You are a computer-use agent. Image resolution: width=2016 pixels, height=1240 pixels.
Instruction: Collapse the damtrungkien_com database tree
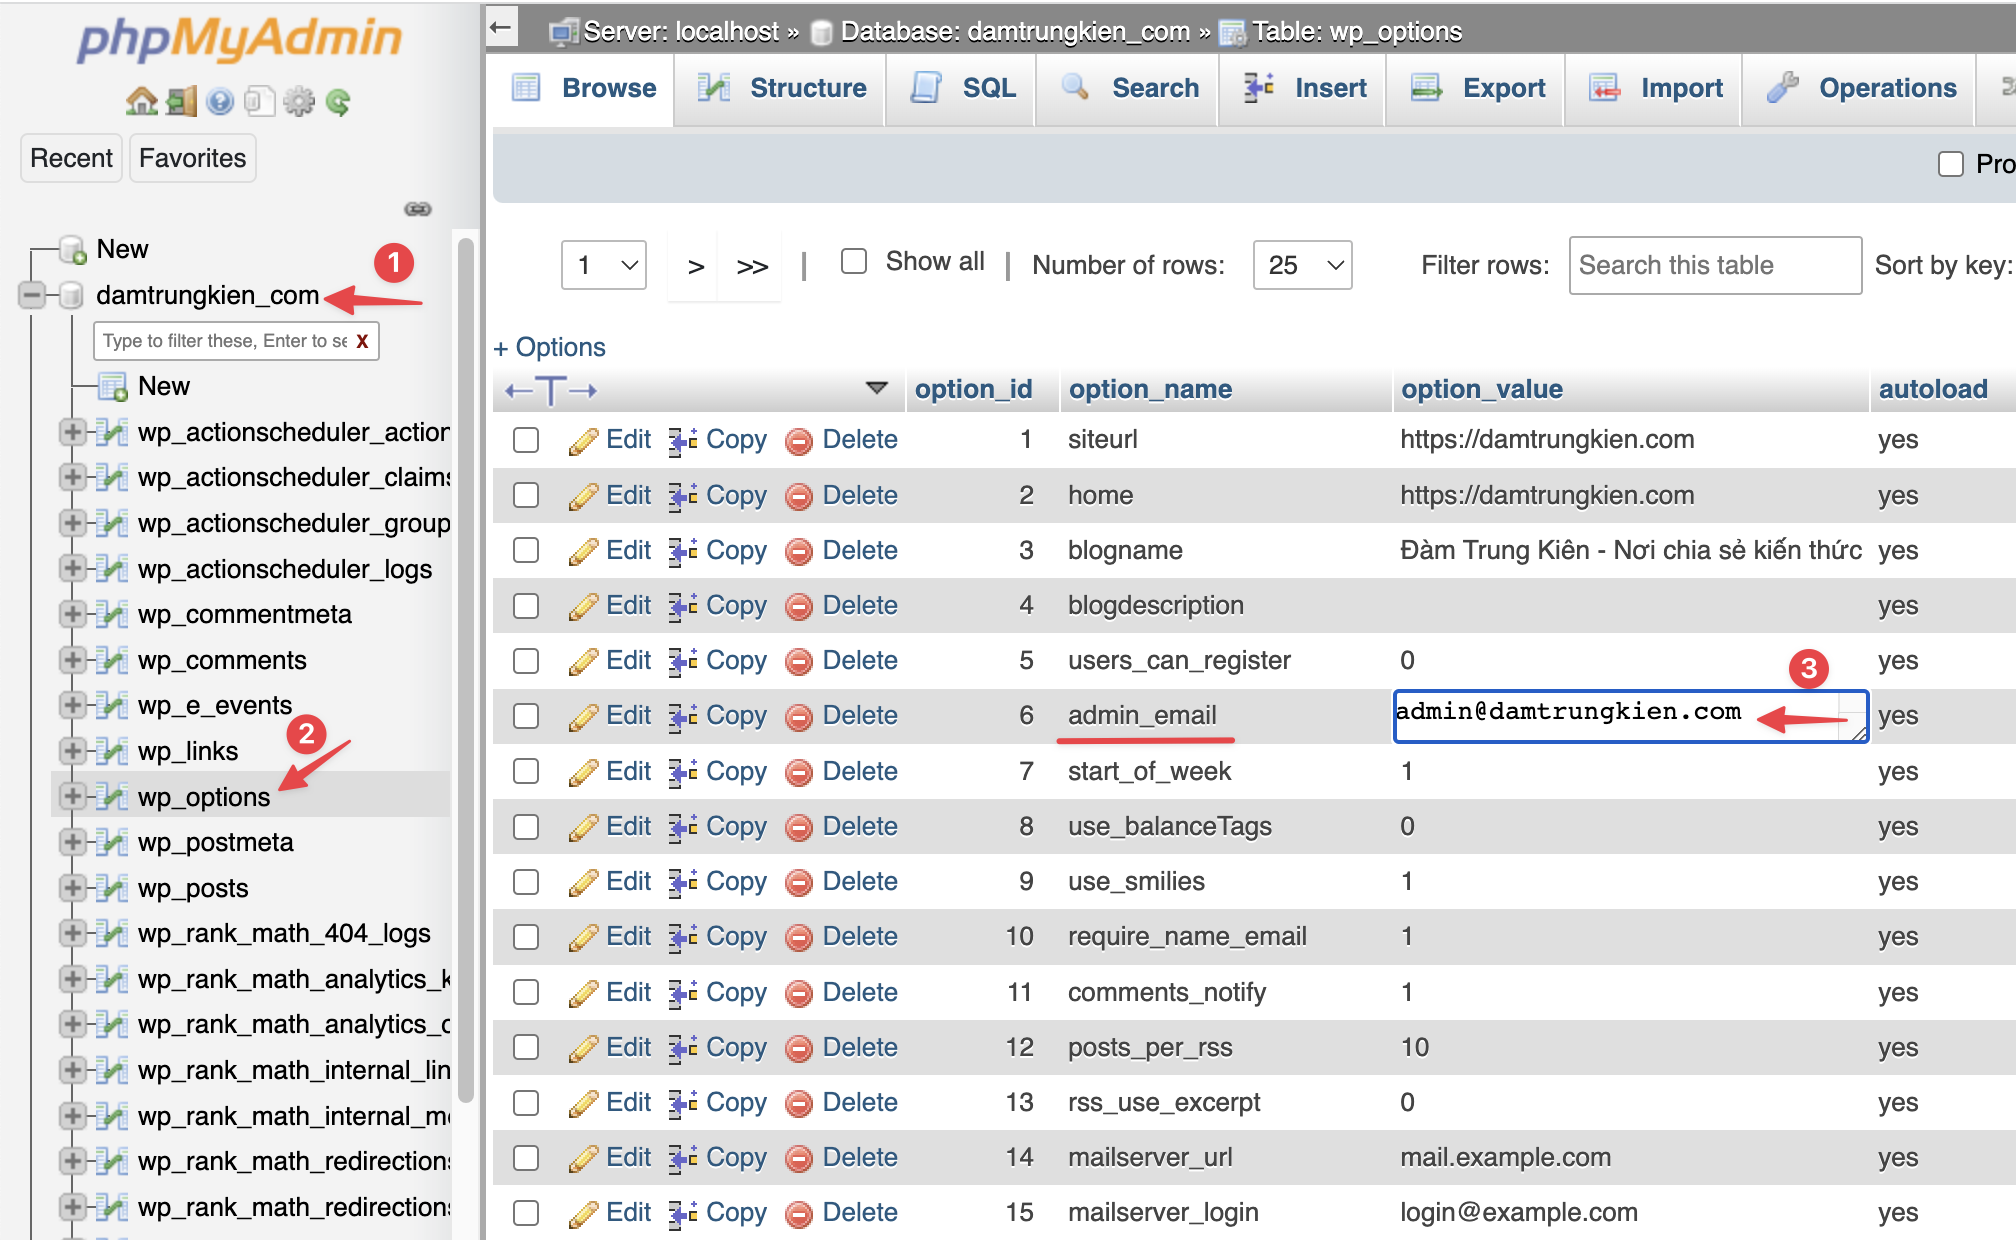tap(32, 295)
